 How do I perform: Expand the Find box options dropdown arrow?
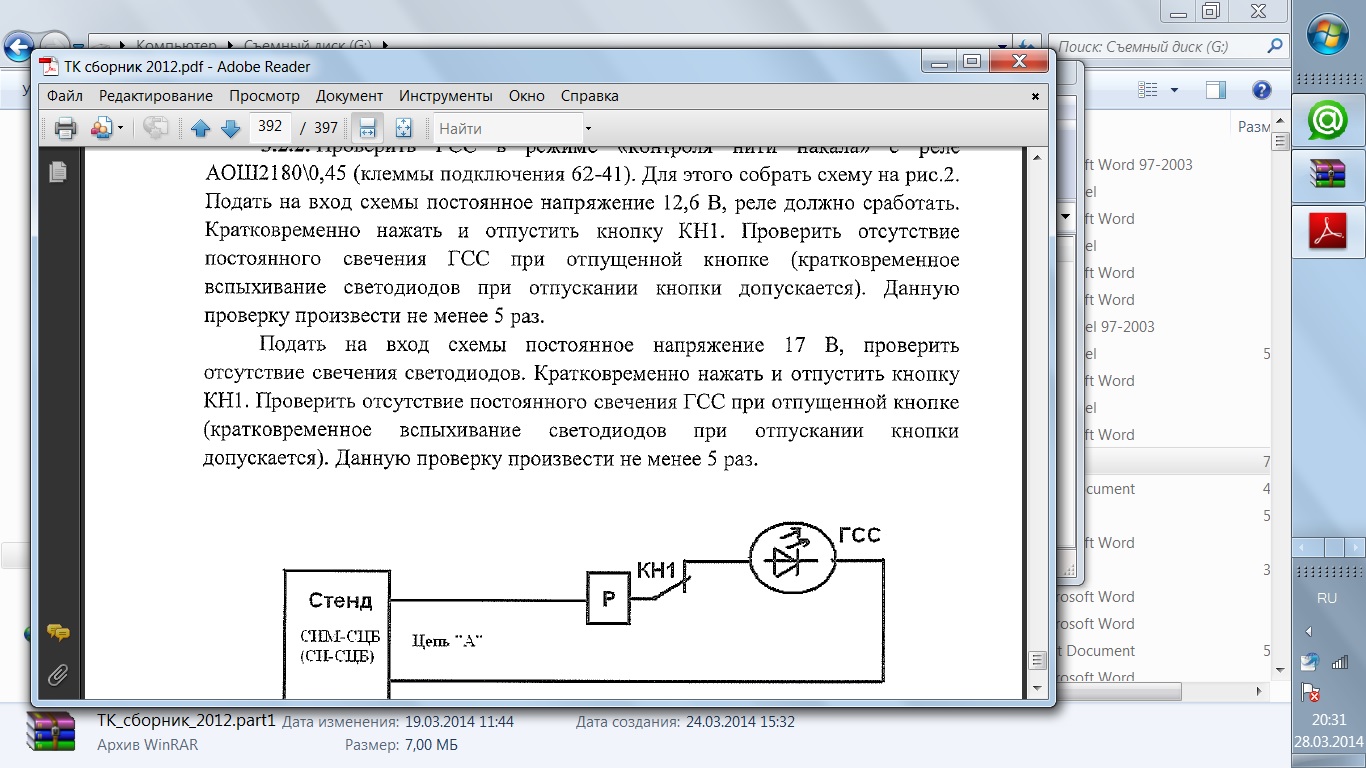coord(588,129)
